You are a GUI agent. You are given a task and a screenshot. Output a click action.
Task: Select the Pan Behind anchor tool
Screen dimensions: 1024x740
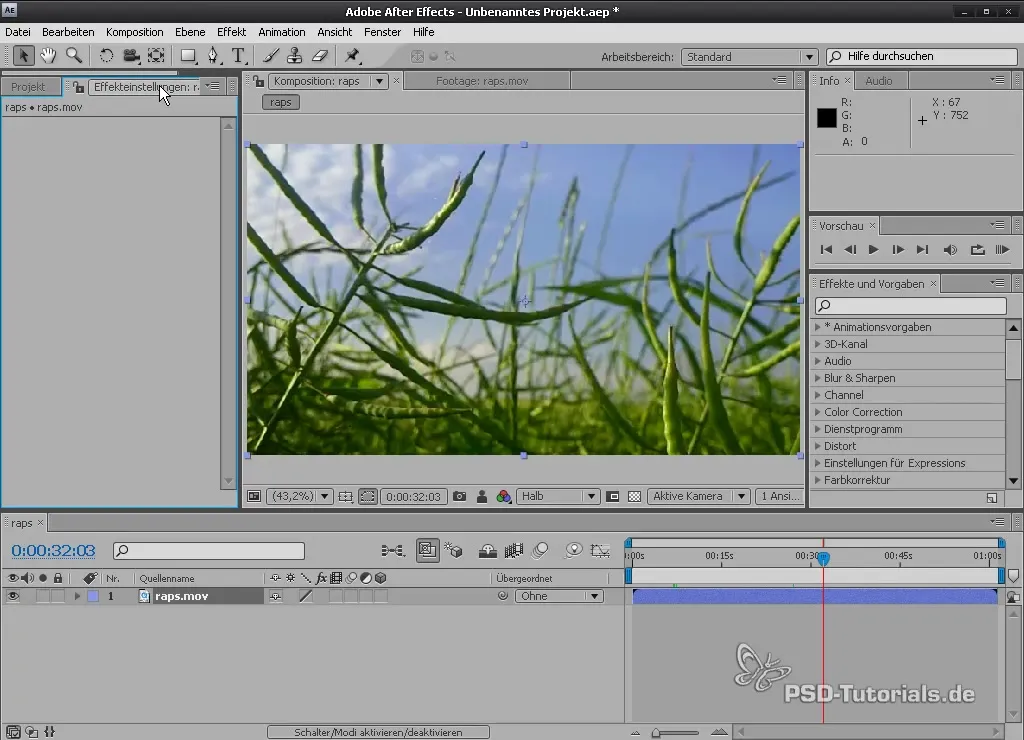pyautogui.click(x=156, y=56)
